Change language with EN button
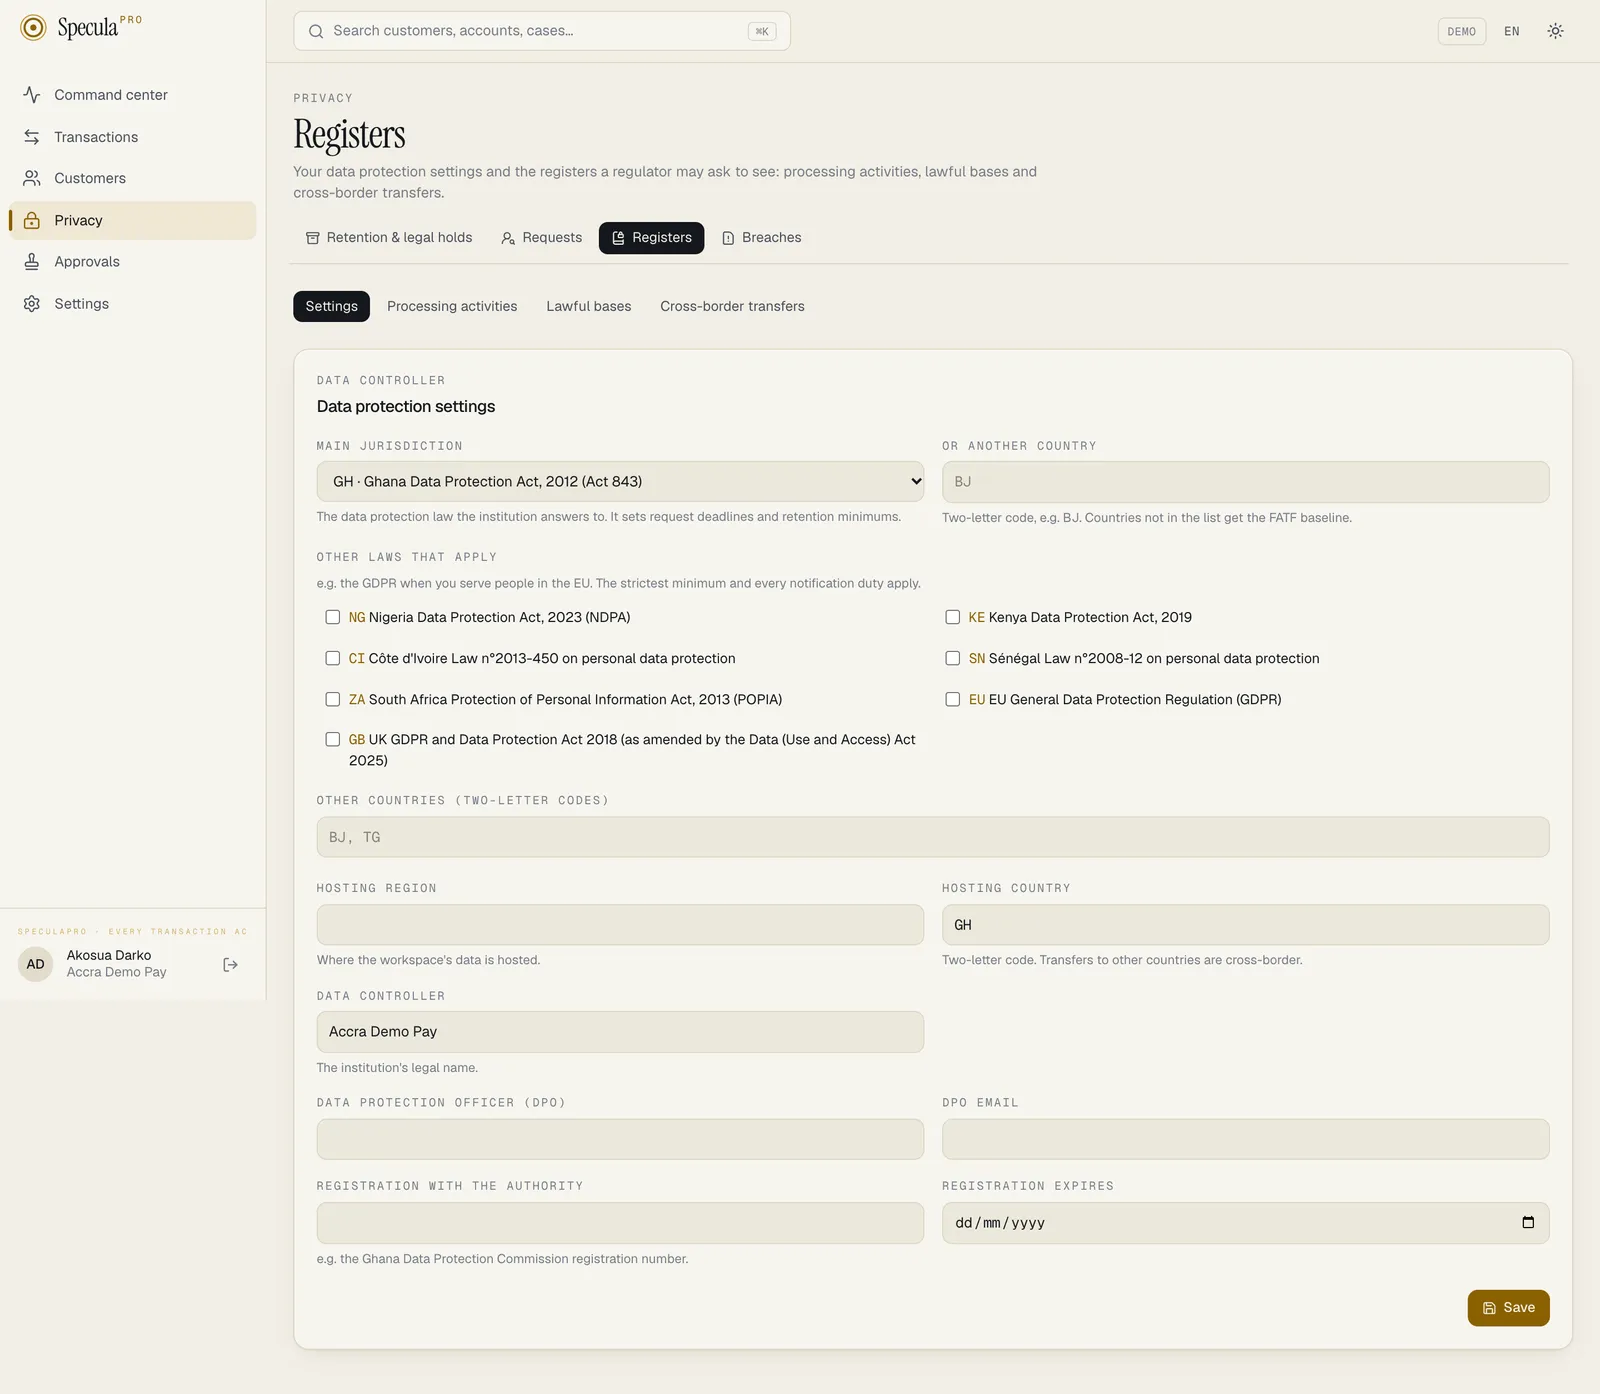This screenshot has width=1600, height=1394. click(x=1512, y=31)
